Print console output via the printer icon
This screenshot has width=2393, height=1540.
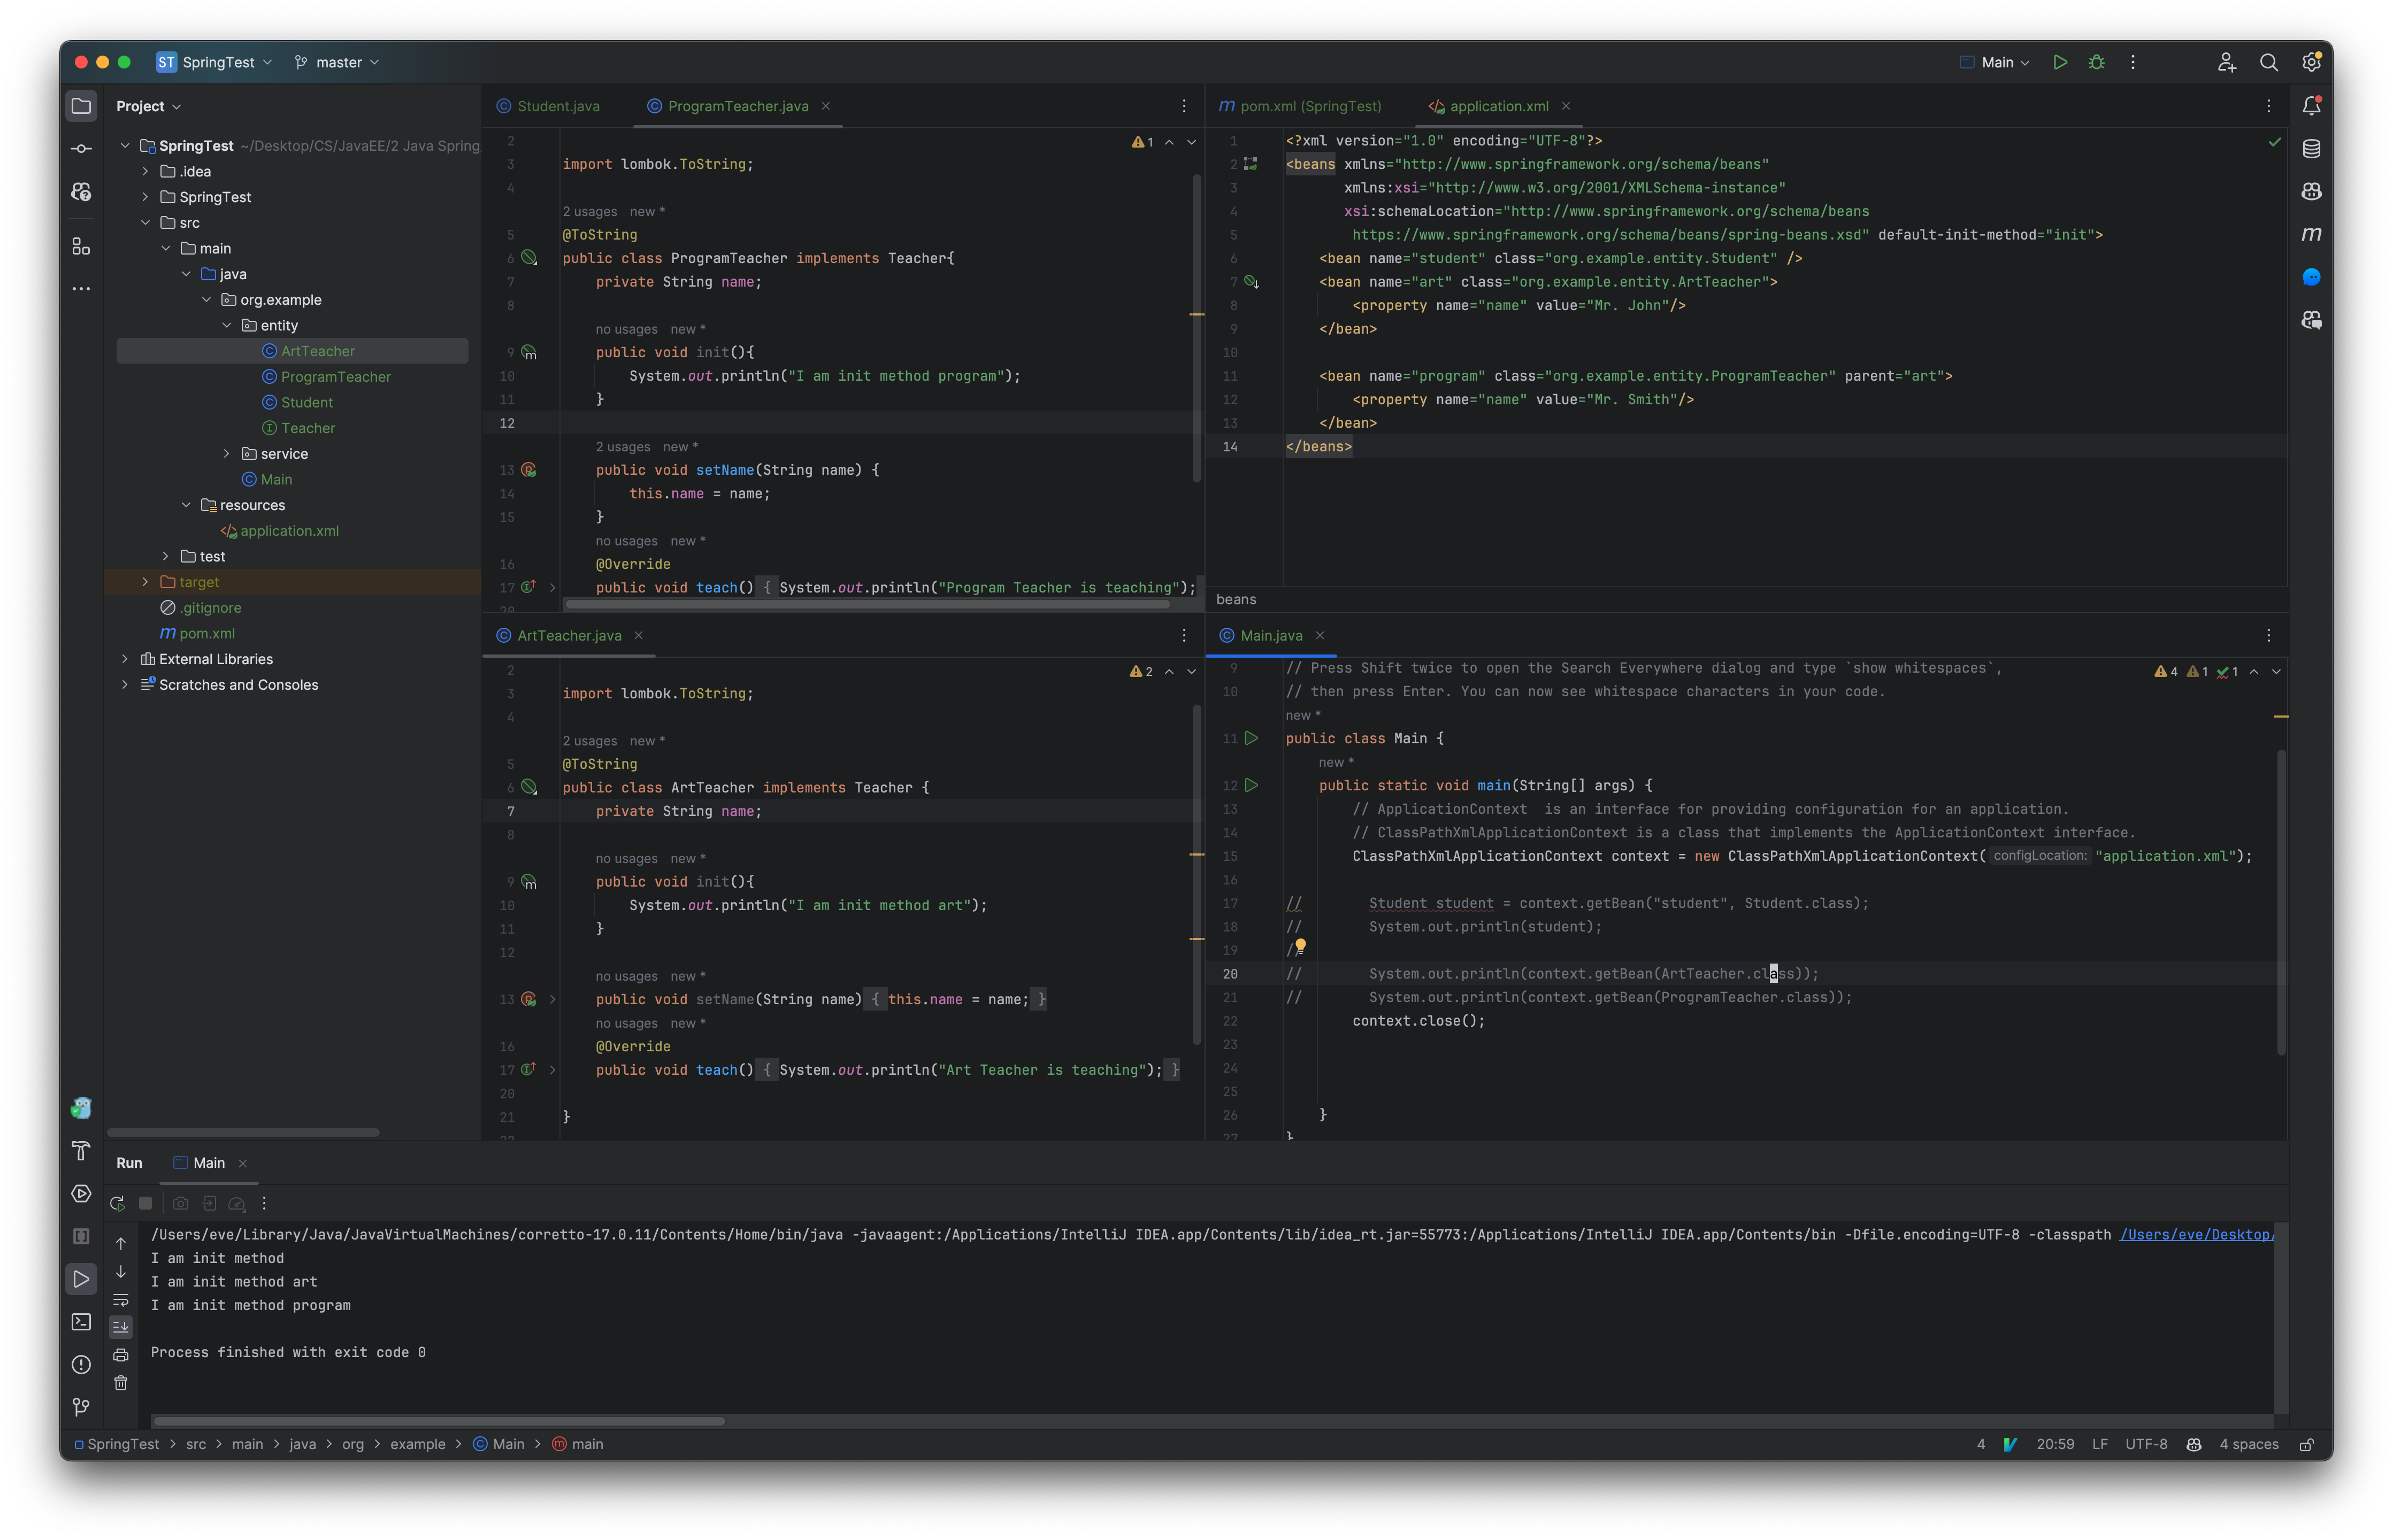[121, 1355]
